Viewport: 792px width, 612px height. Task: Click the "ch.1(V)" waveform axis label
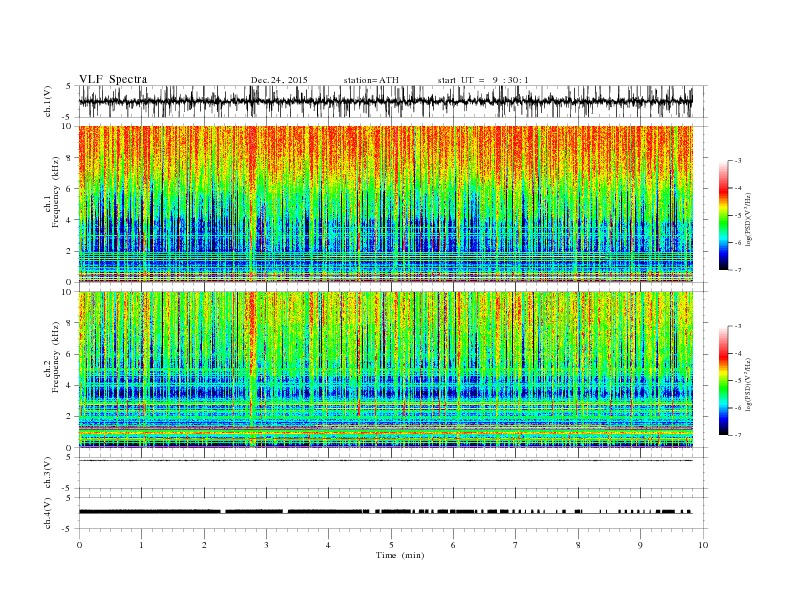coord(48,101)
